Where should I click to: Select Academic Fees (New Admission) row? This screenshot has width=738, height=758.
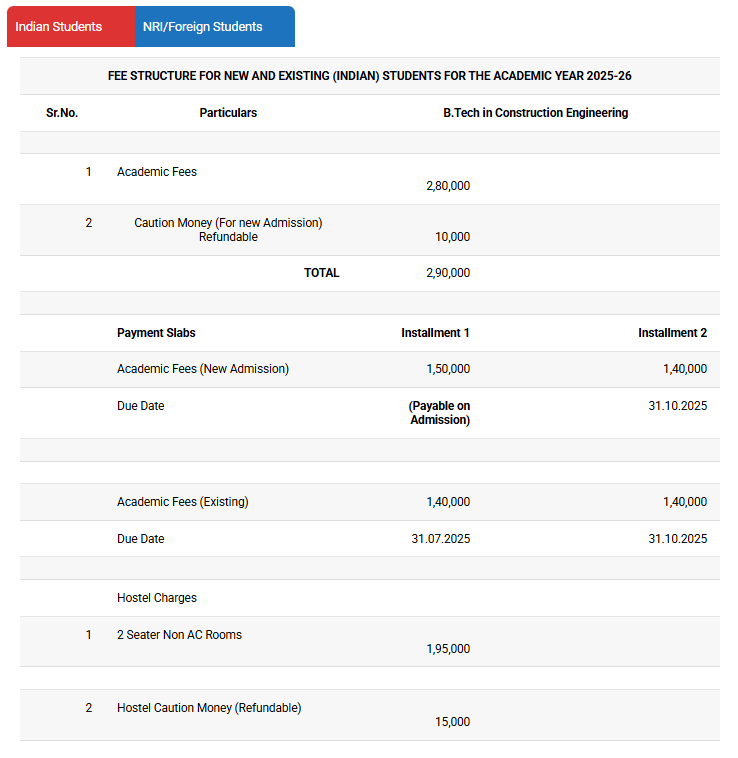203,369
